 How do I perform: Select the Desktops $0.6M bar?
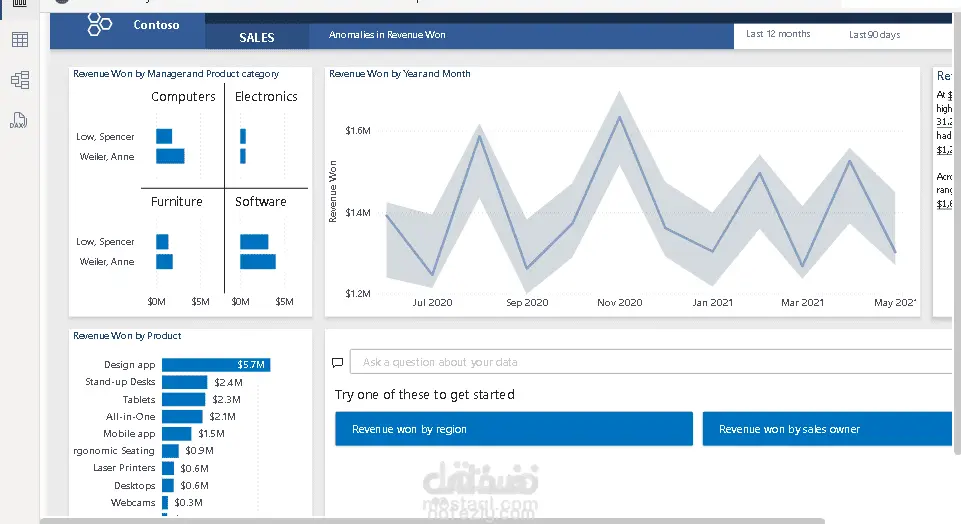(168, 485)
